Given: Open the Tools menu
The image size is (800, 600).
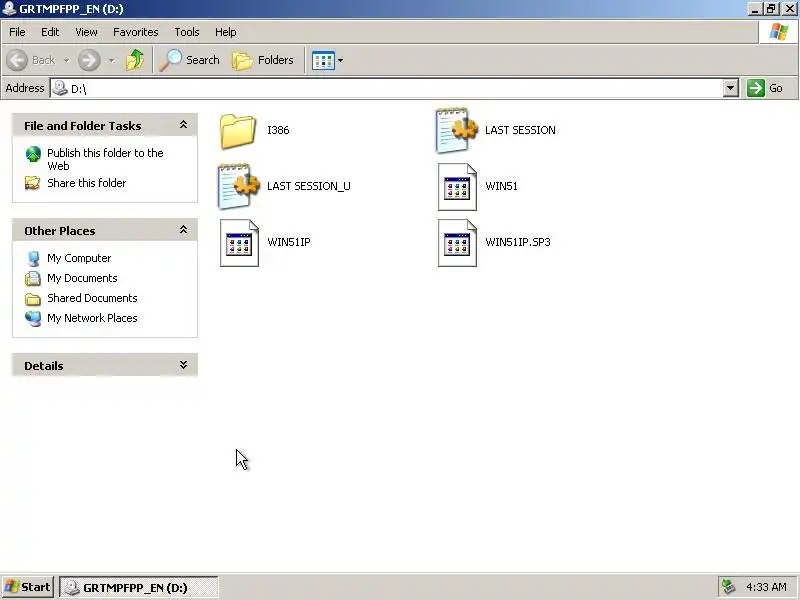Looking at the screenshot, I should click(x=187, y=32).
